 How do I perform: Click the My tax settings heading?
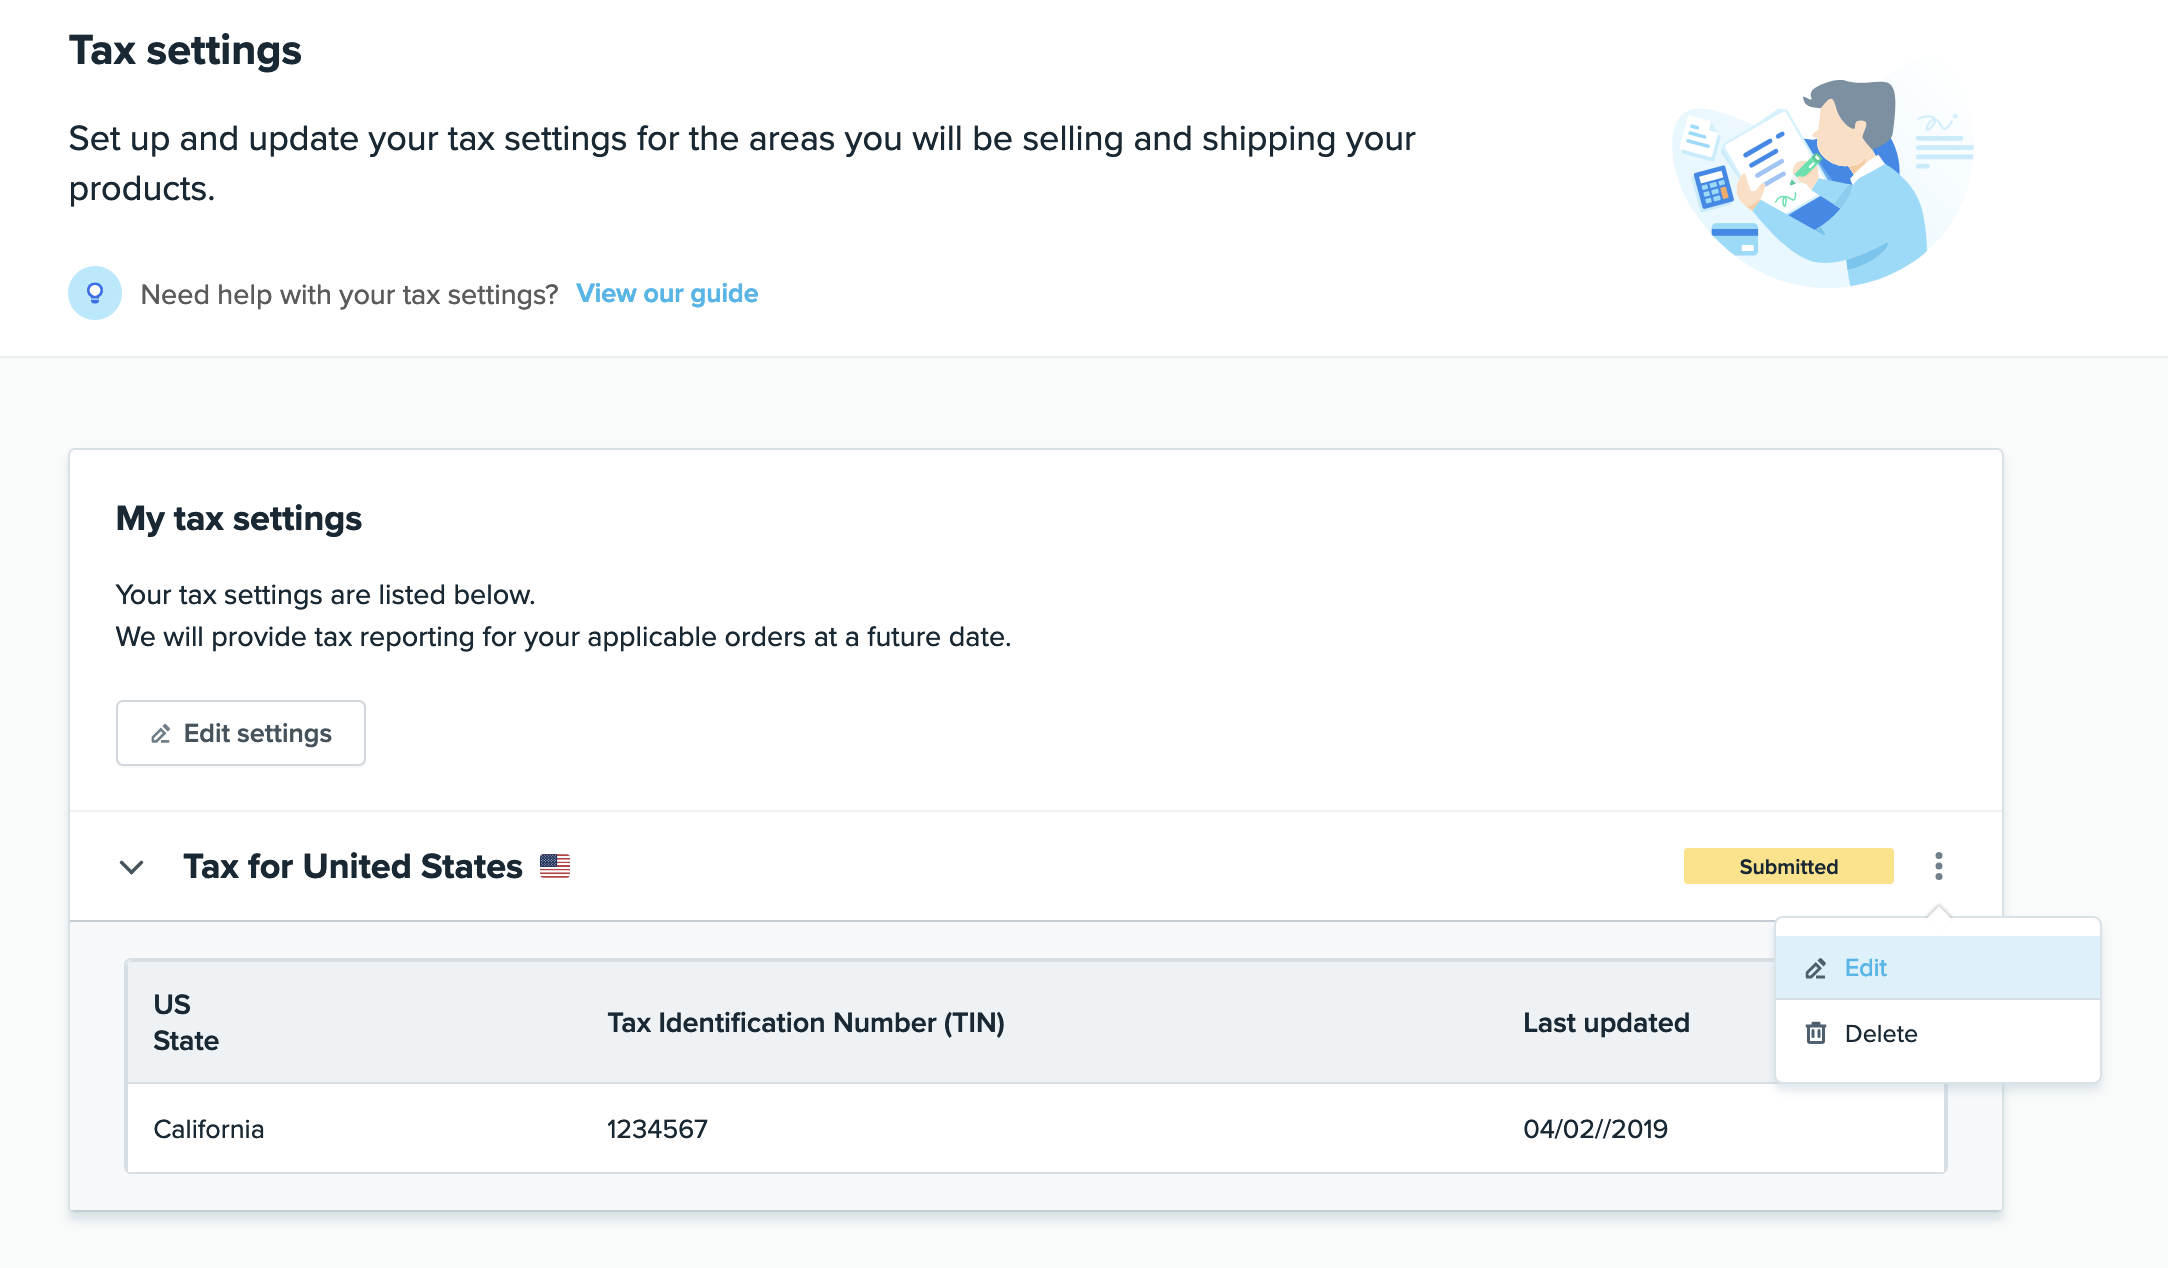pyautogui.click(x=239, y=519)
